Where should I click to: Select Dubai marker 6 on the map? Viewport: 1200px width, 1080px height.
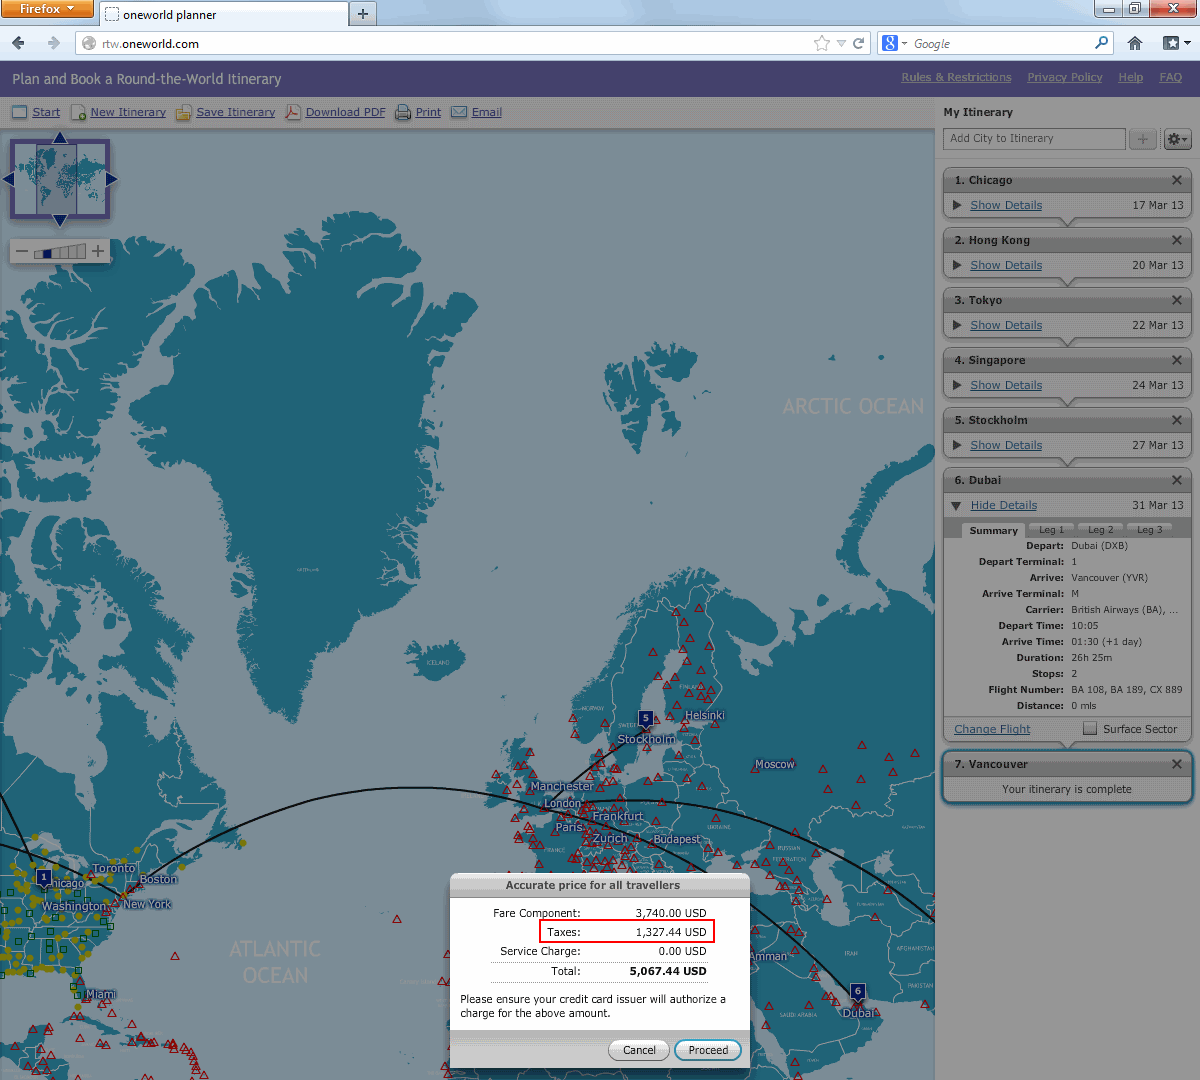click(857, 991)
